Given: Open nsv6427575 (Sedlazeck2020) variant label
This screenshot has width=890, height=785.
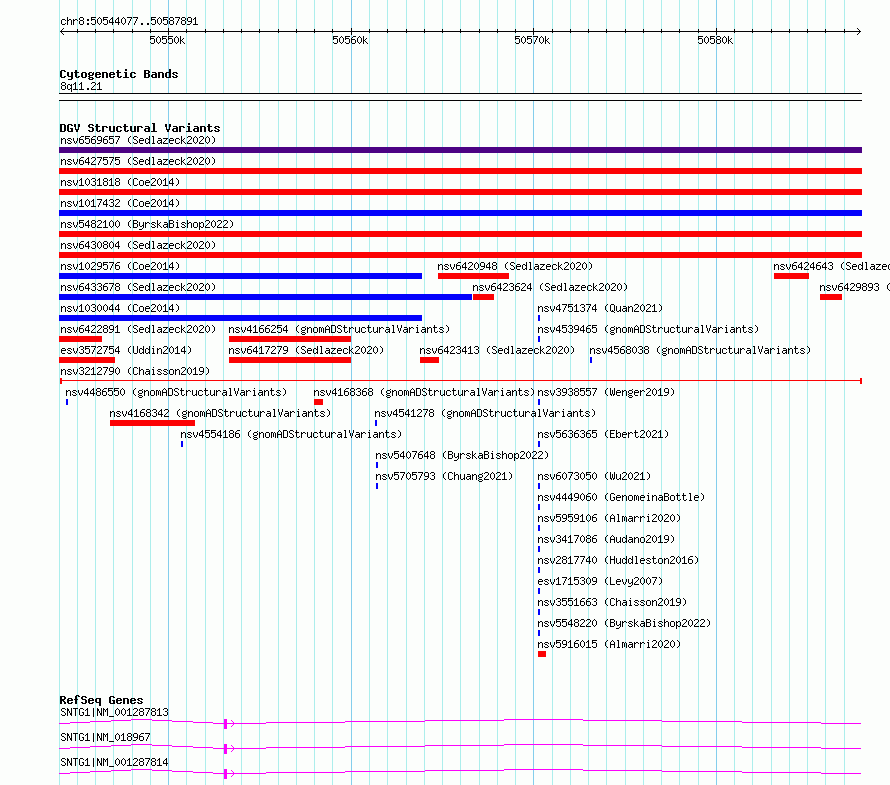Looking at the screenshot, I should (138, 161).
